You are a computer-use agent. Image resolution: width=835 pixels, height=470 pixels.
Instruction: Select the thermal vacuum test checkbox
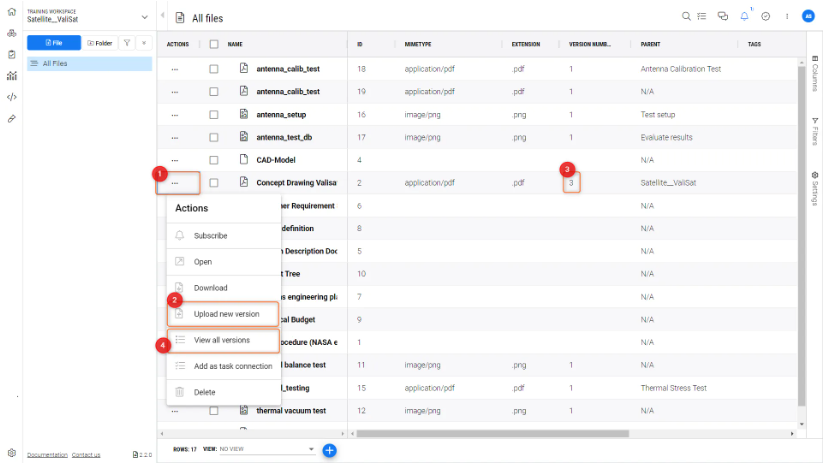(214, 411)
